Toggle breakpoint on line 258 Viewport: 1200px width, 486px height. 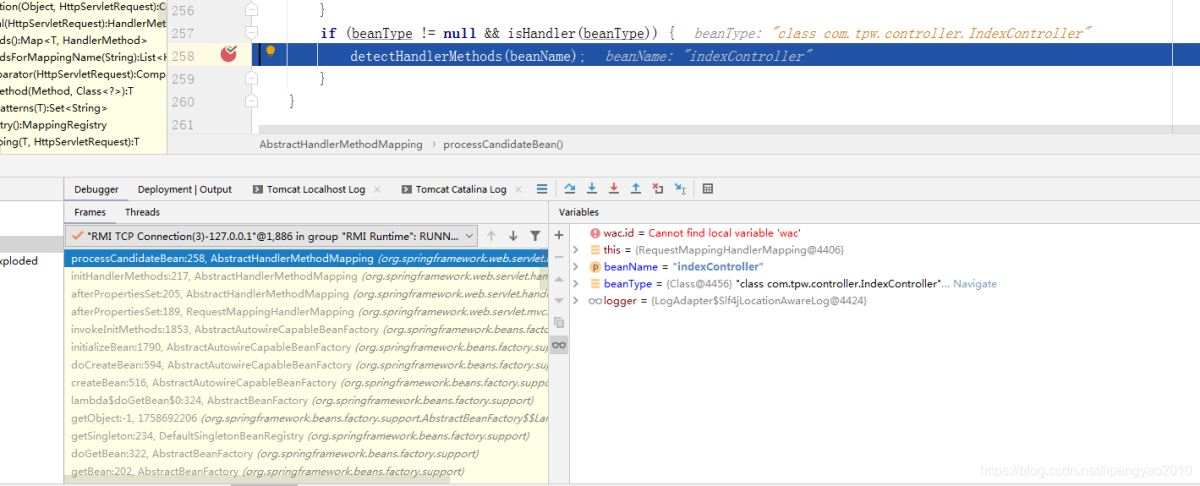point(229,55)
